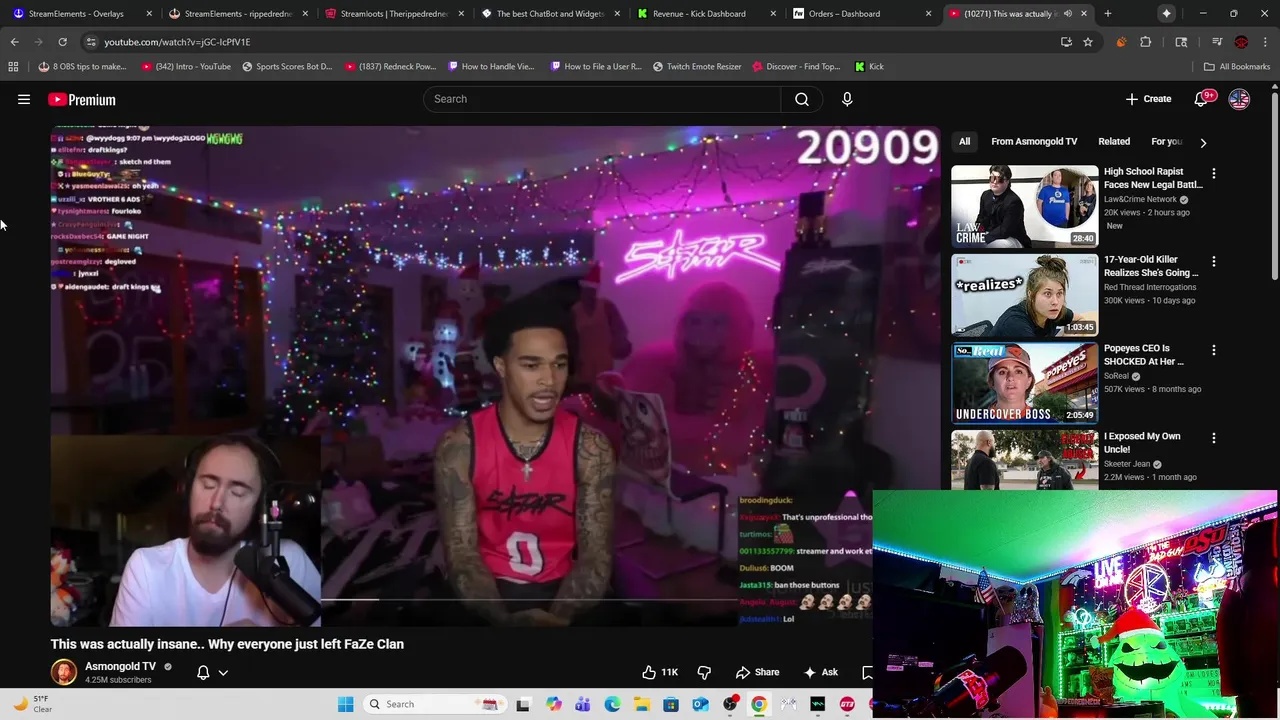
Task: Open more options for I Exposed My Own Uncle
Action: pos(1214,438)
